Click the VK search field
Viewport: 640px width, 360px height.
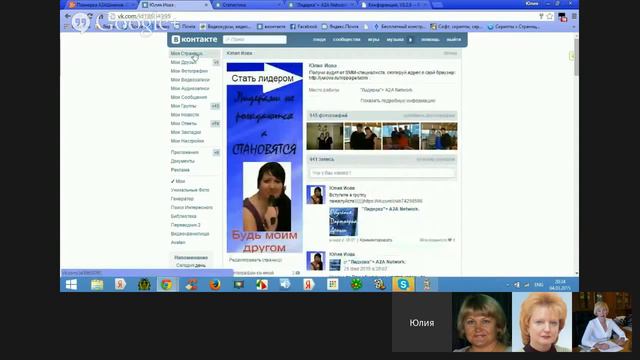tap(255, 40)
